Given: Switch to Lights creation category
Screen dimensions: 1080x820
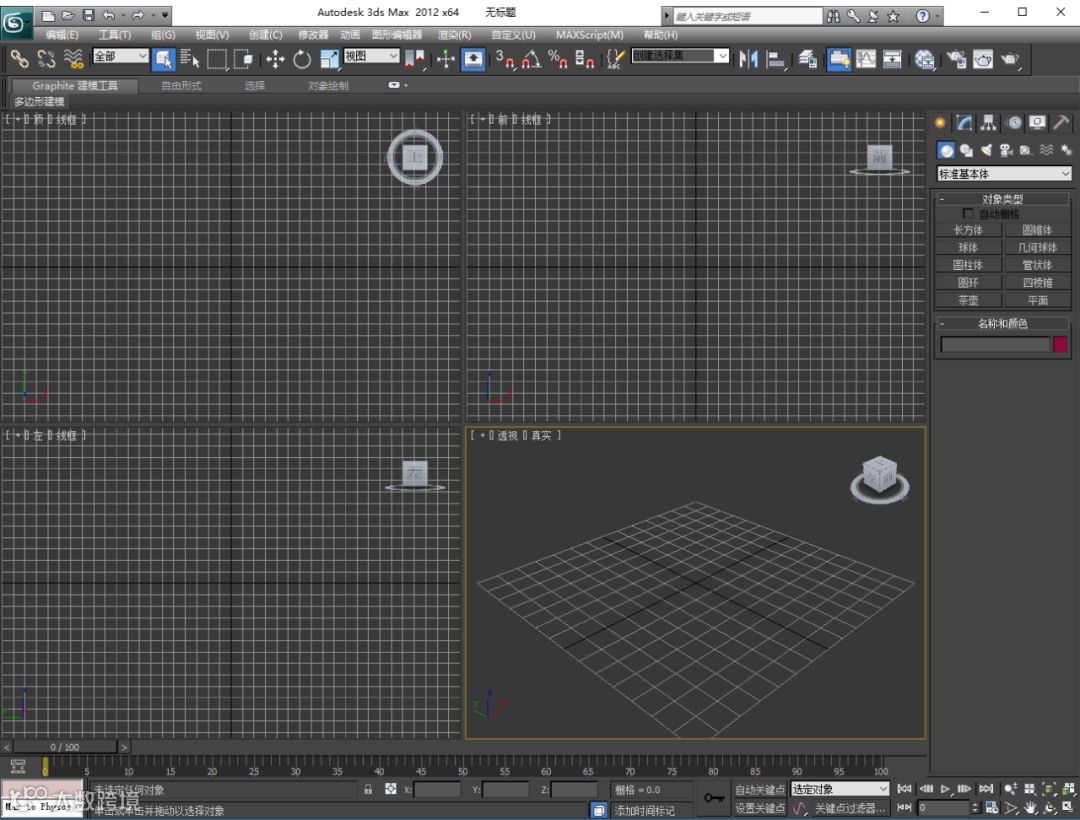Looking at the screenshot, I should (986, 150).
